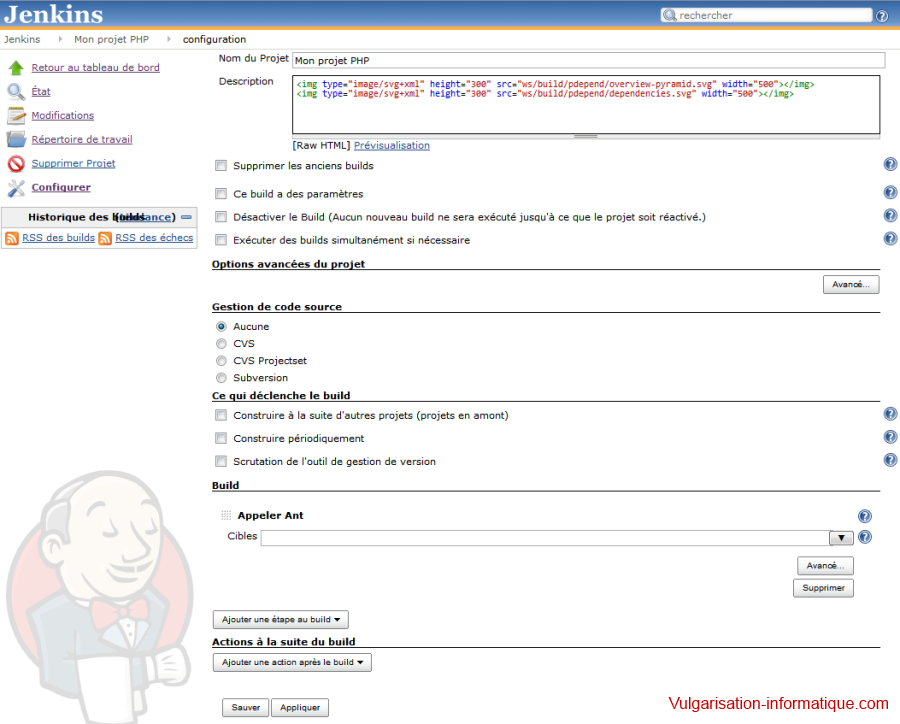Viewport: 900px width, 724px height.
Task: Enable Exécuter des builds simultanément
Action: (x=221, y=240)
